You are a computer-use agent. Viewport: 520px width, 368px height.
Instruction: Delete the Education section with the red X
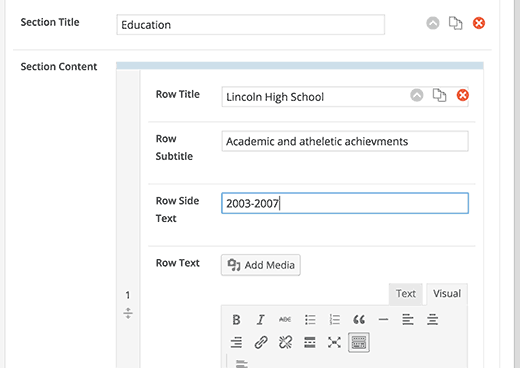[x=479, y=23]
